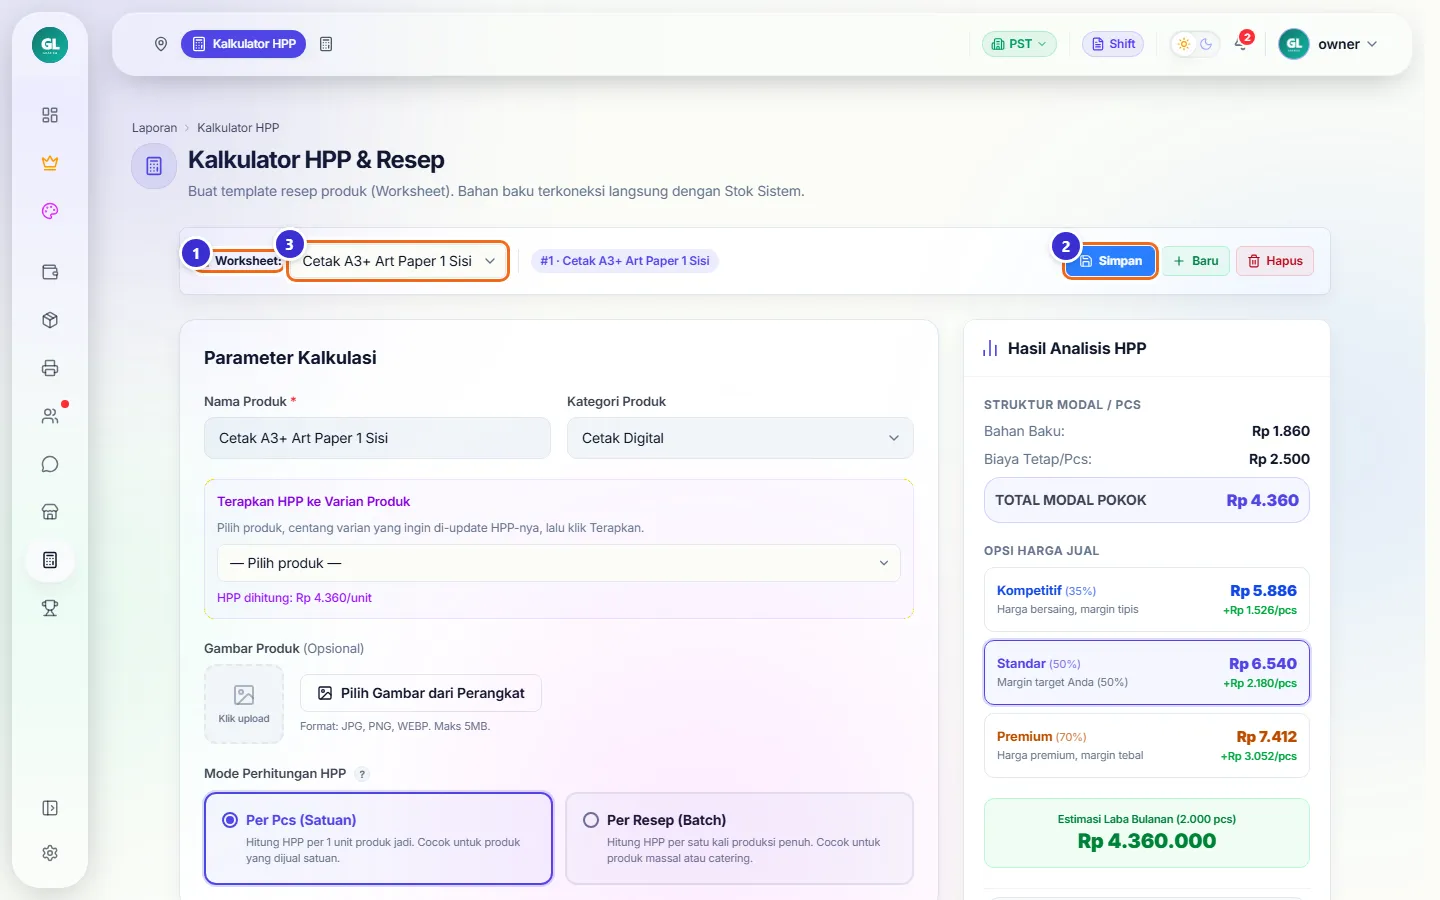Open the printer icon in sidebar
This screenshot has height=900, width=1440.
point(50,368)
